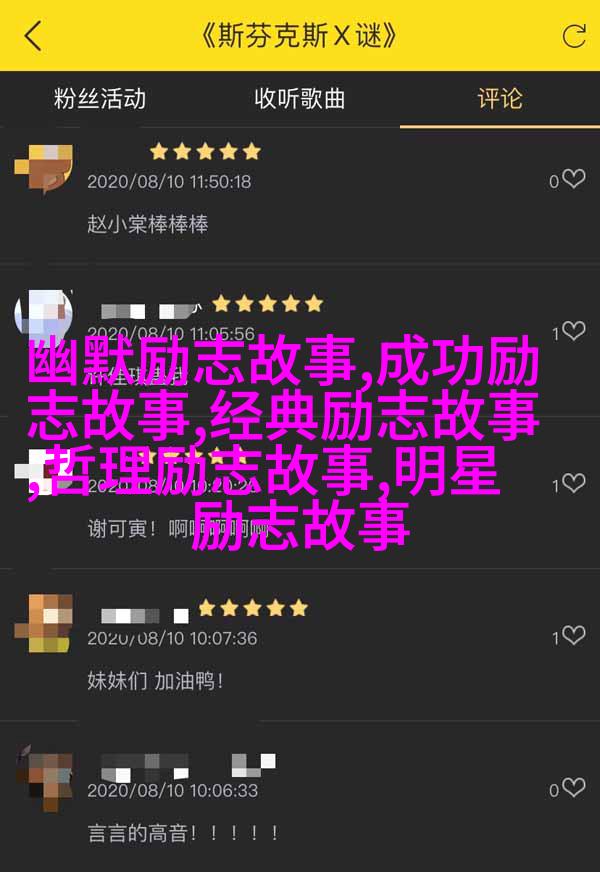Tap five-star rating on 11:50:18 comment
600x872 pixels.
pyautogui.click(x=205, y=151)
